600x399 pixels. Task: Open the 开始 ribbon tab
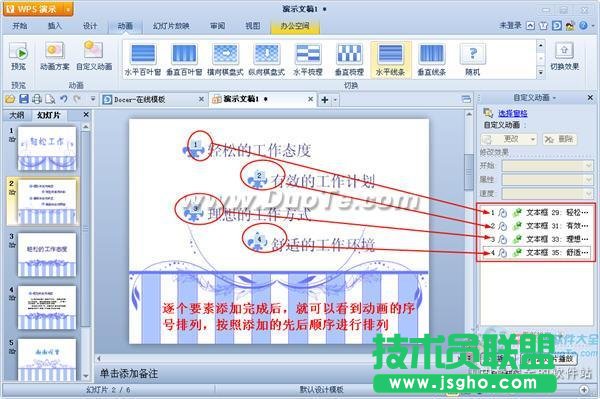tap(20, 26)
